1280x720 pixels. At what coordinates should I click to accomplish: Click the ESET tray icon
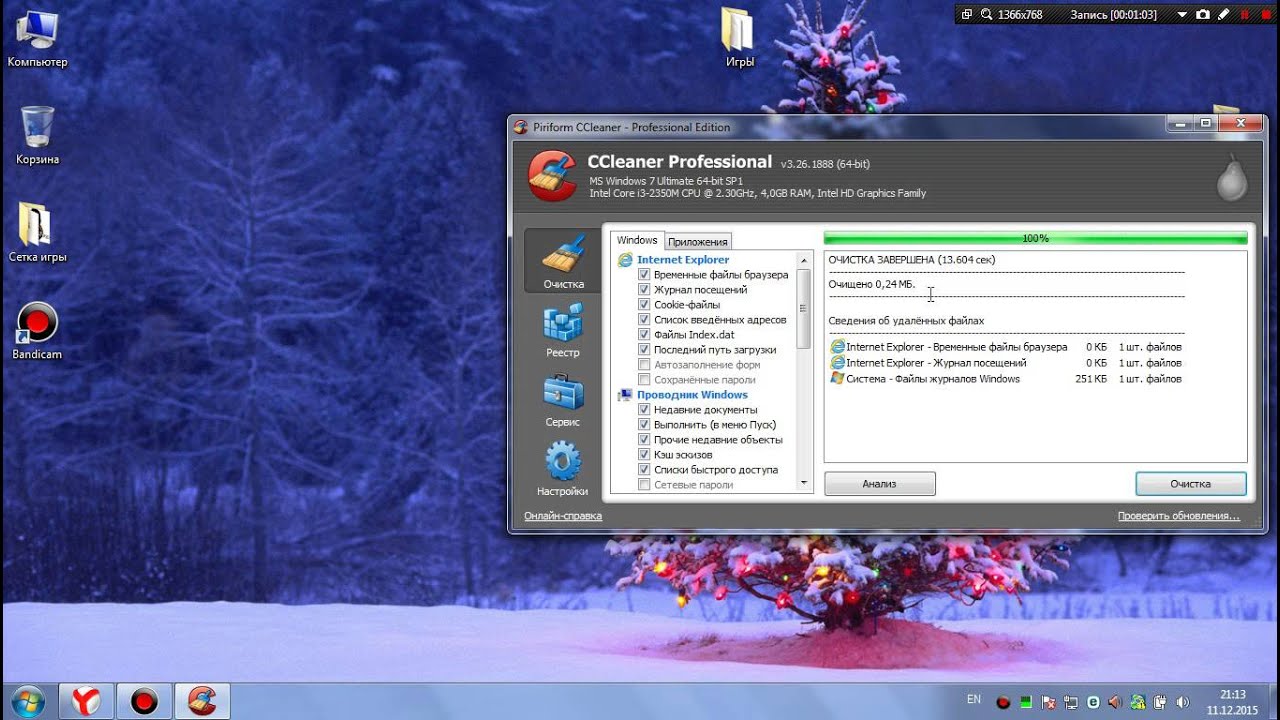[1093, 702]
